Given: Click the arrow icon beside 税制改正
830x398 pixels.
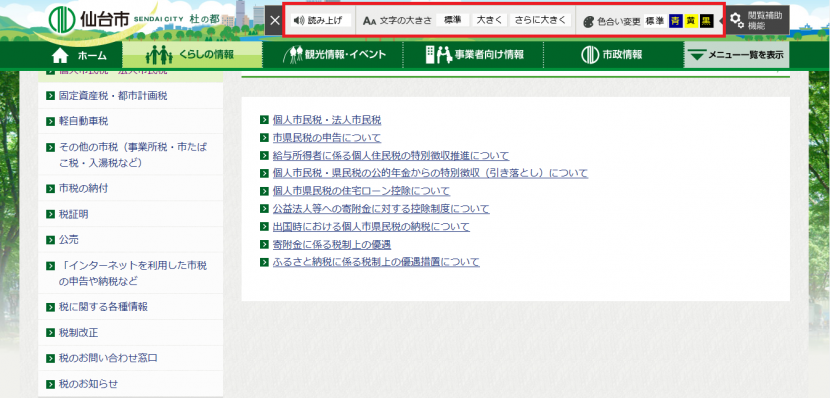Looking at the screenshot, I should pos(50,333).
